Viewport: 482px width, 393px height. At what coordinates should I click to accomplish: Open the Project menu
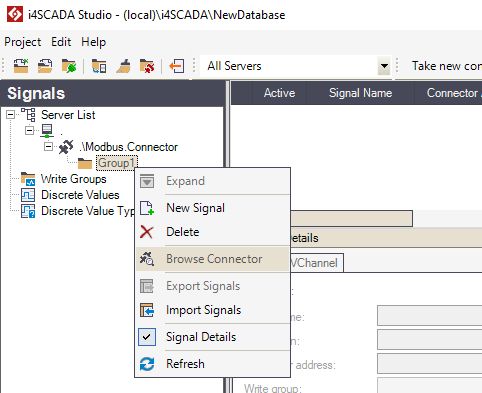[x=22, y=42]
